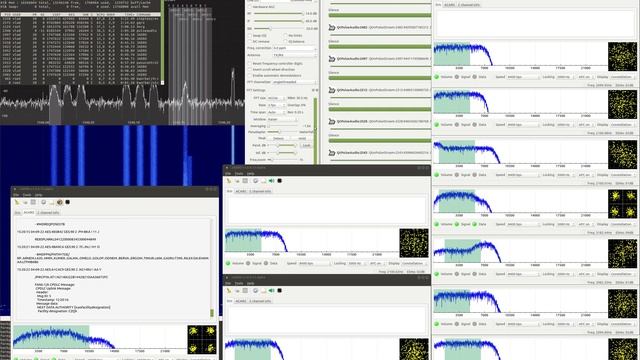The height and width of the screenshot is (360, 640).
Task: Click the grid icon in the lower-middle JAERO window toolbar
Action: pyautogui.click(x=245, y=291)
